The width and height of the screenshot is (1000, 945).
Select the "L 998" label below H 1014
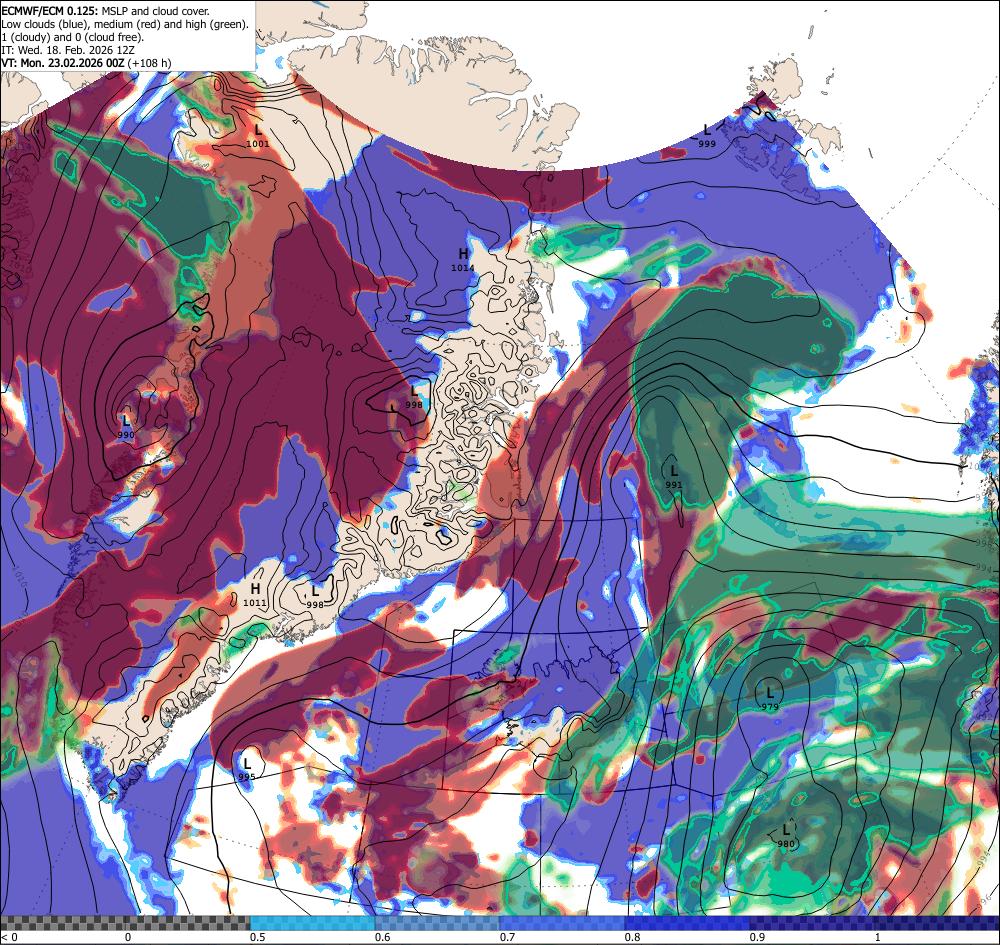(413, 397)
